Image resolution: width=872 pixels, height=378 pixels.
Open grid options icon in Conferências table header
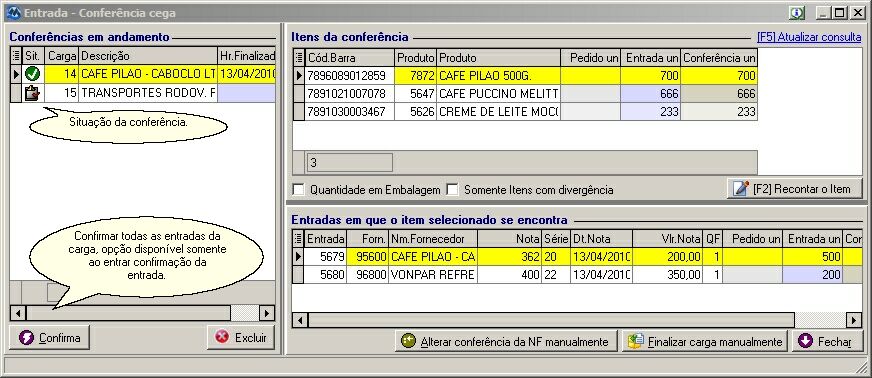click(x=16, y=56)
